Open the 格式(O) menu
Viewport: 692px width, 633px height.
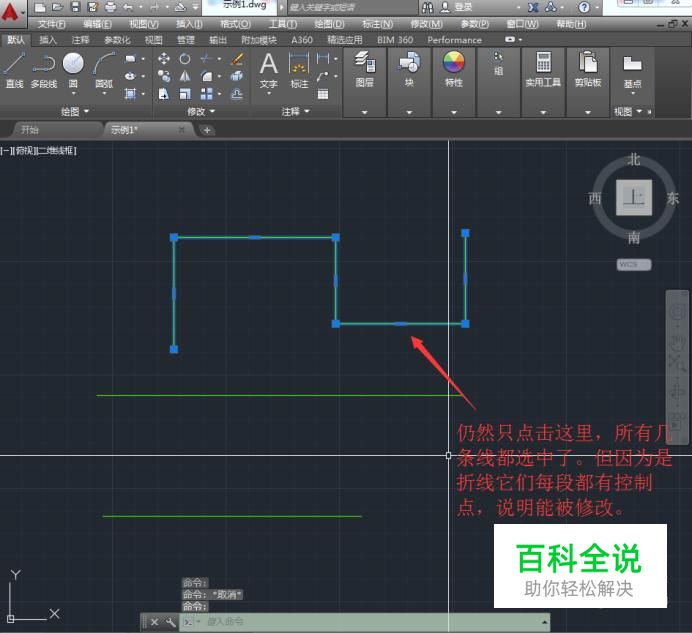coord(235,24)
